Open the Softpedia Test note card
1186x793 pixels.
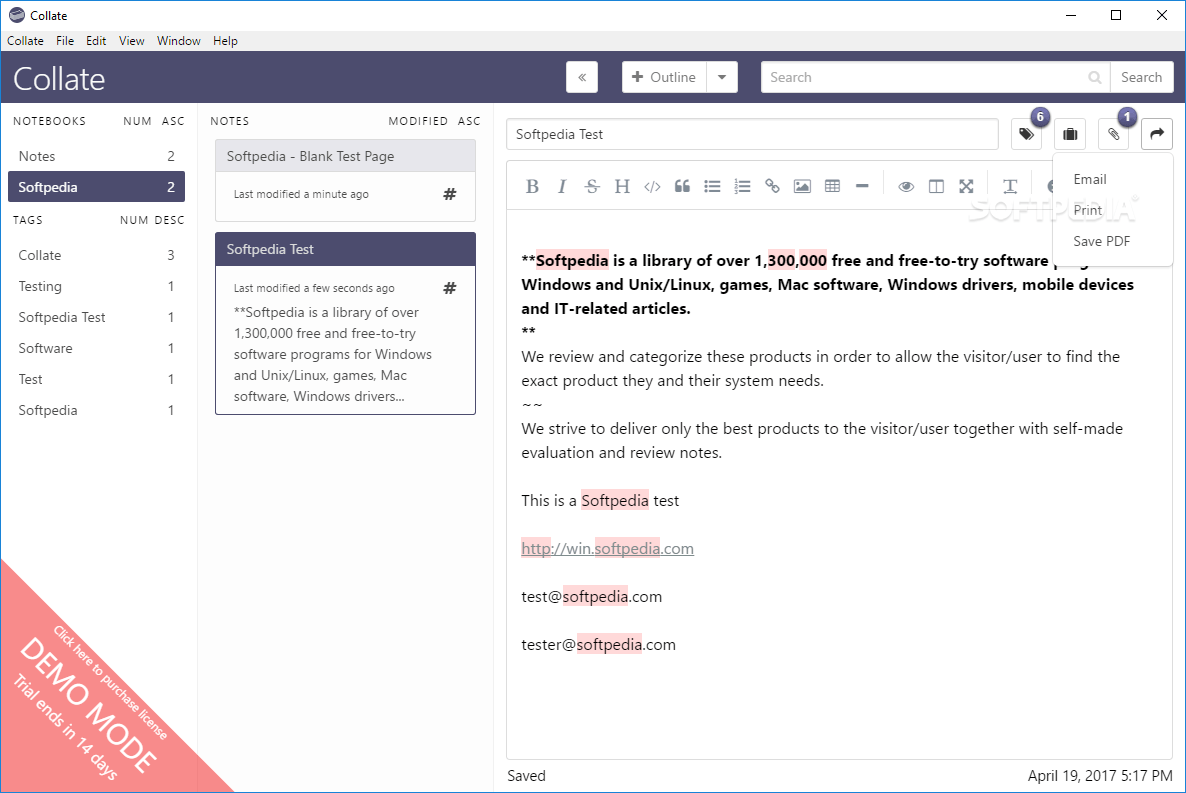(346, 324)
